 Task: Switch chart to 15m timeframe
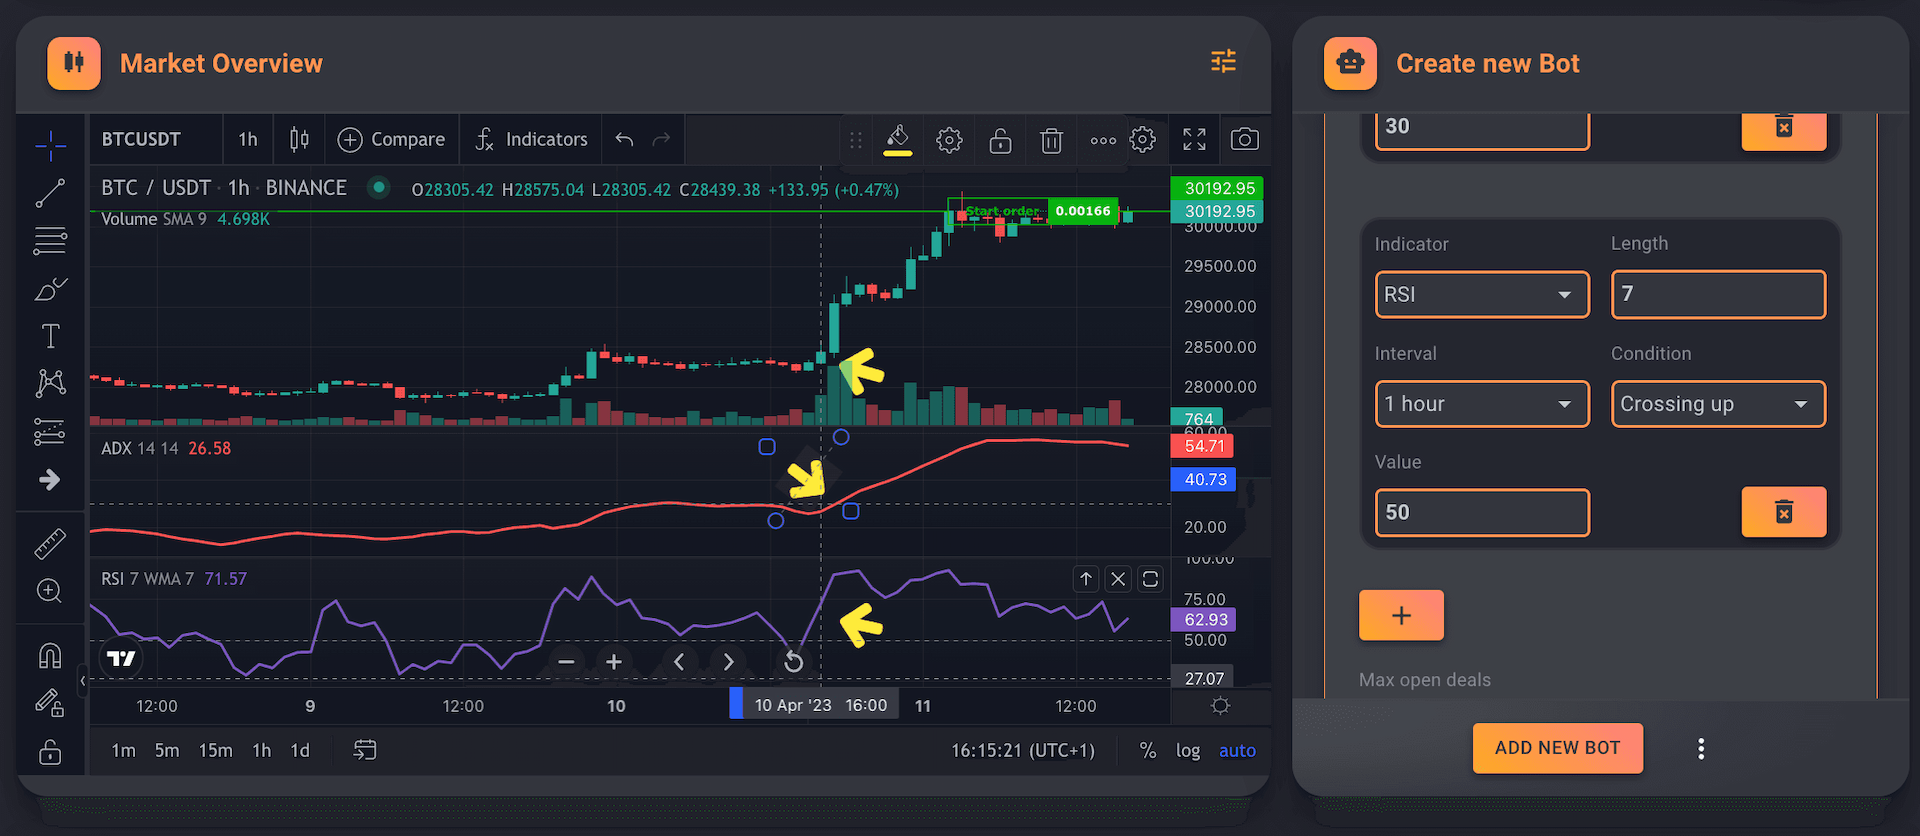point(215,750)
